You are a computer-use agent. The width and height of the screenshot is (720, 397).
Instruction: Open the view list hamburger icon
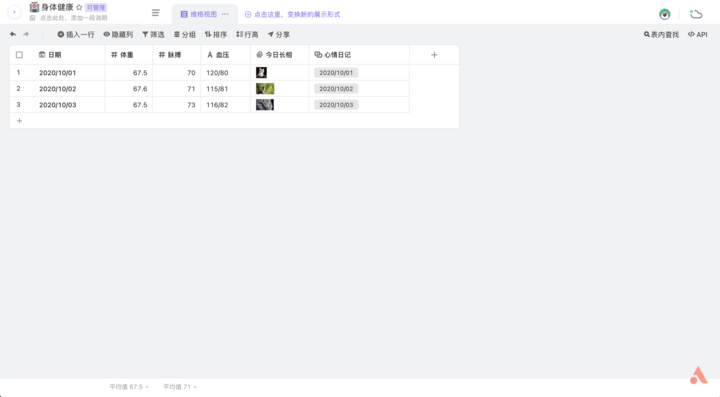tap(156, 13)
